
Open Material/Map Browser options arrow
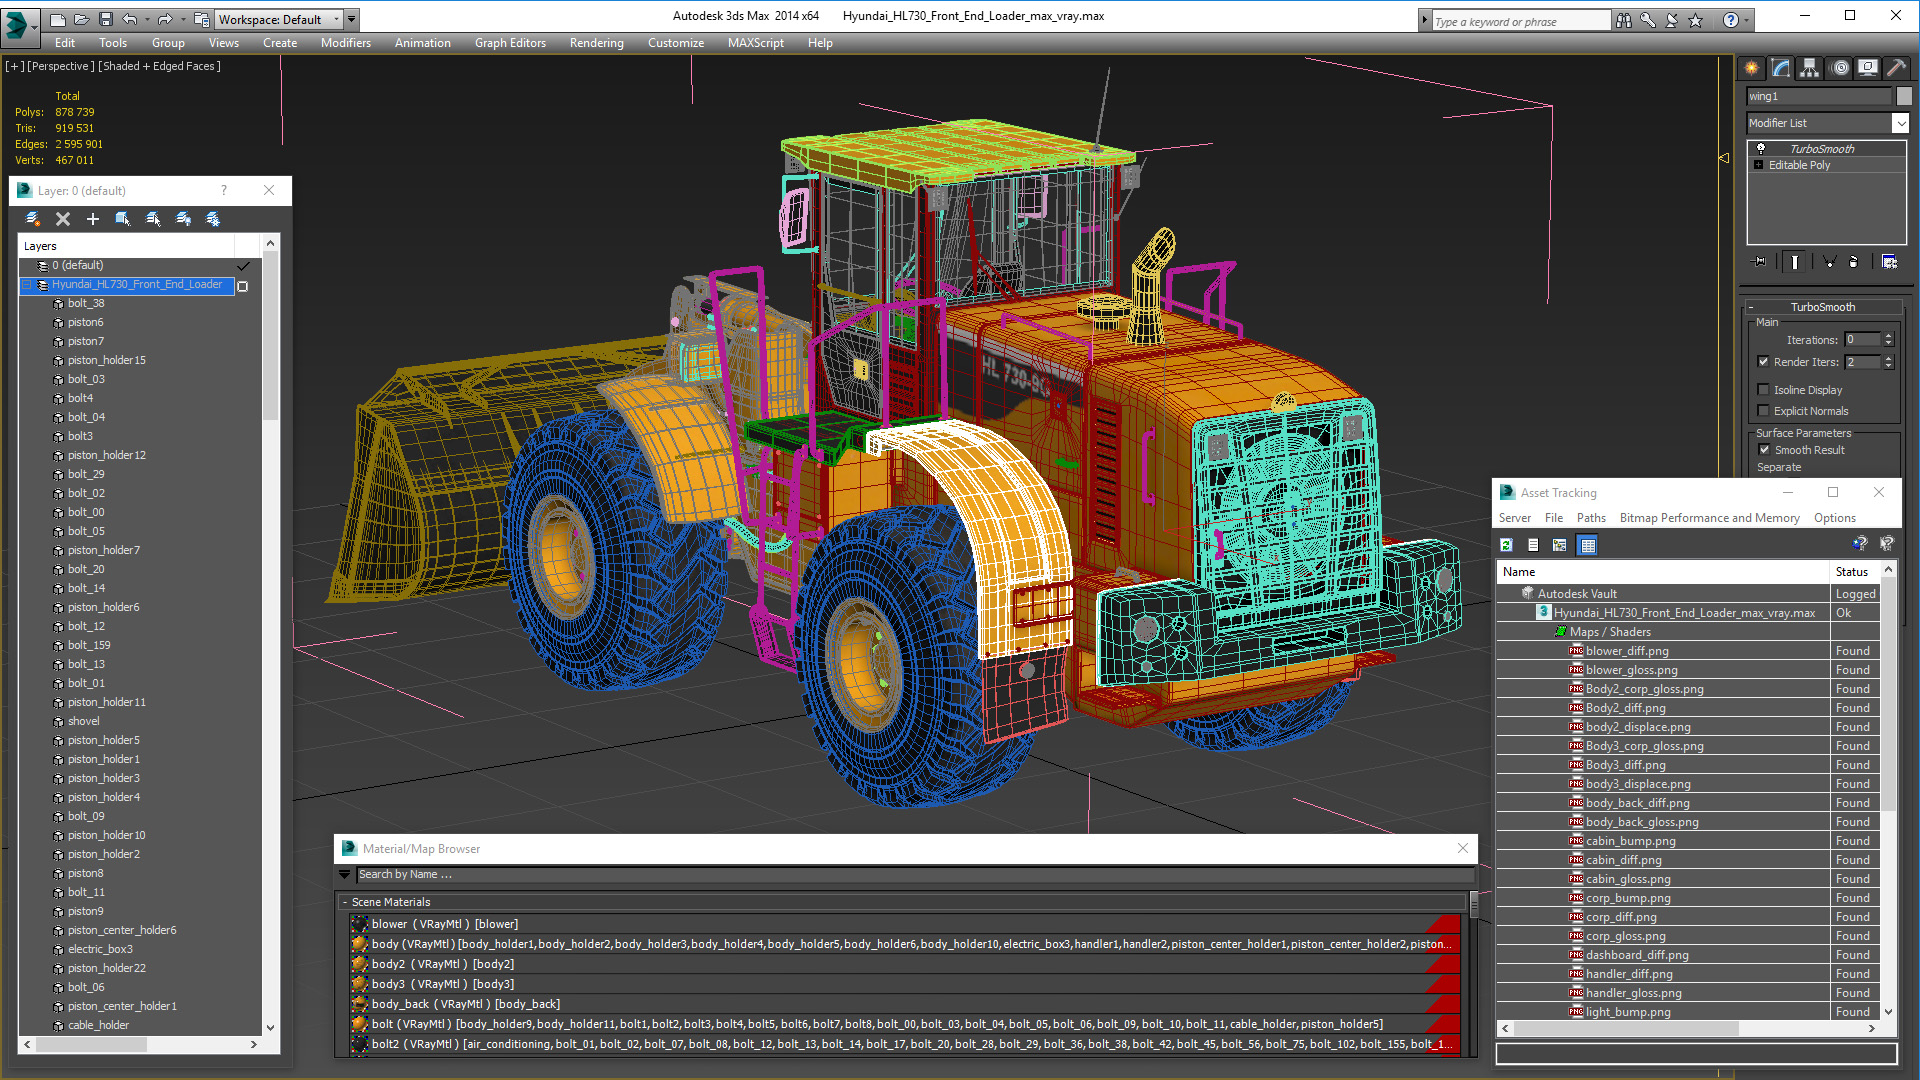pyautogui.click(x=345, y=874)
